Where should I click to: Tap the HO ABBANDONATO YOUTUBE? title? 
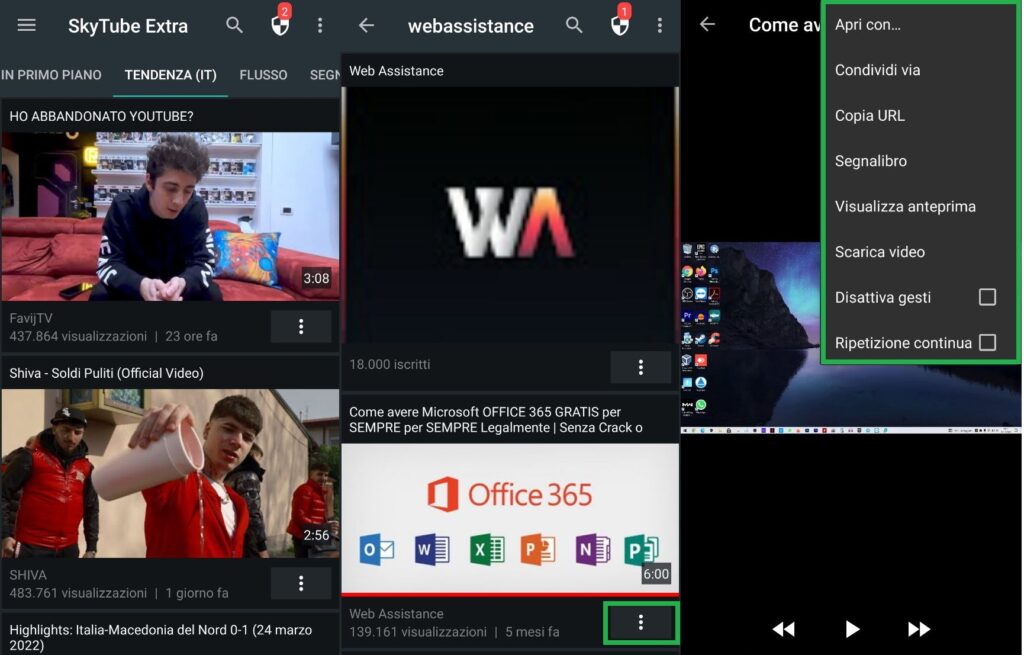[x=101, y=116]
